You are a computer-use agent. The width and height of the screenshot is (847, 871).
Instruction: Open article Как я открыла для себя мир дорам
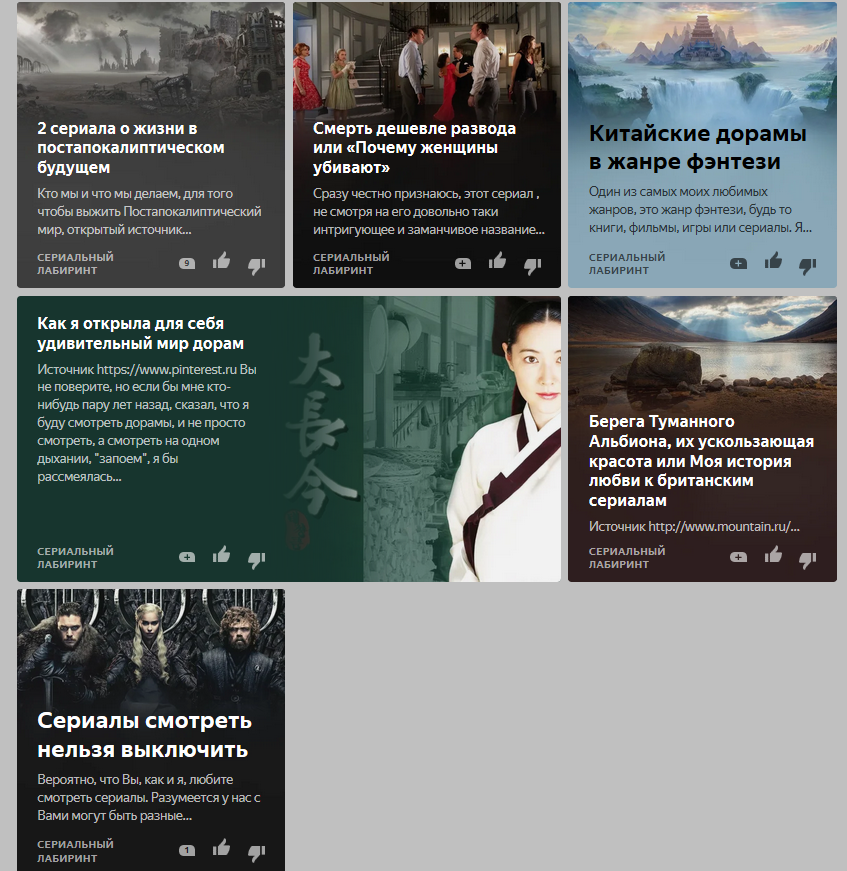click(141, 333)
